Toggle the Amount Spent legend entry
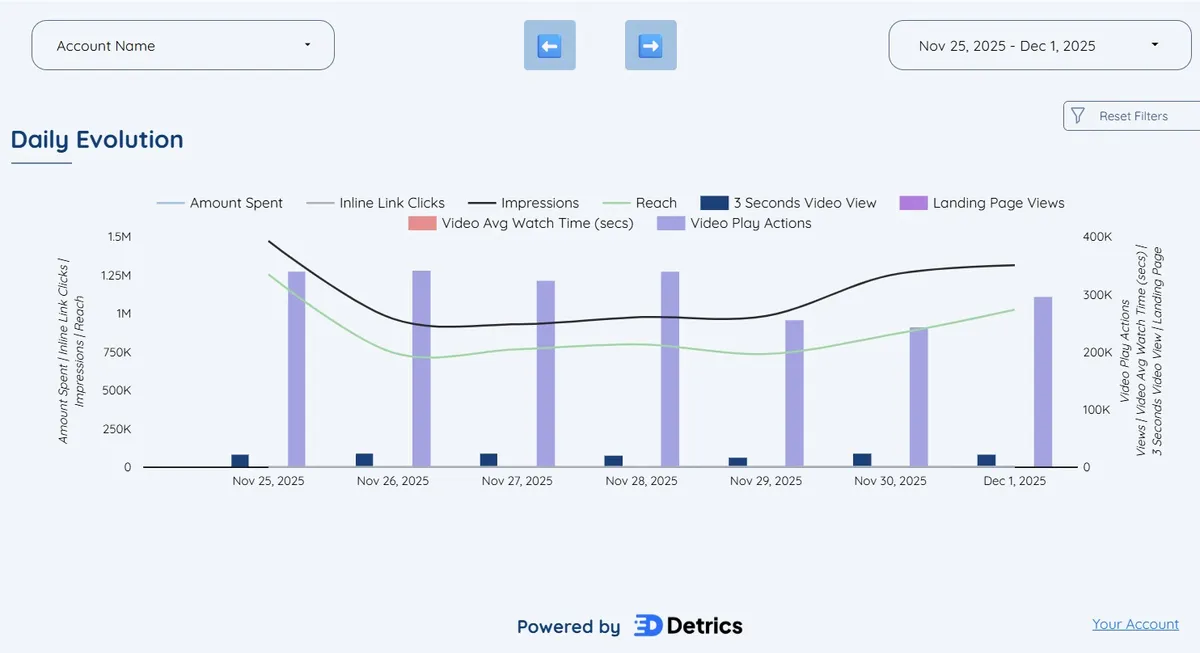The width and height of the screenshot is (1200, 653). click(235, 202)
